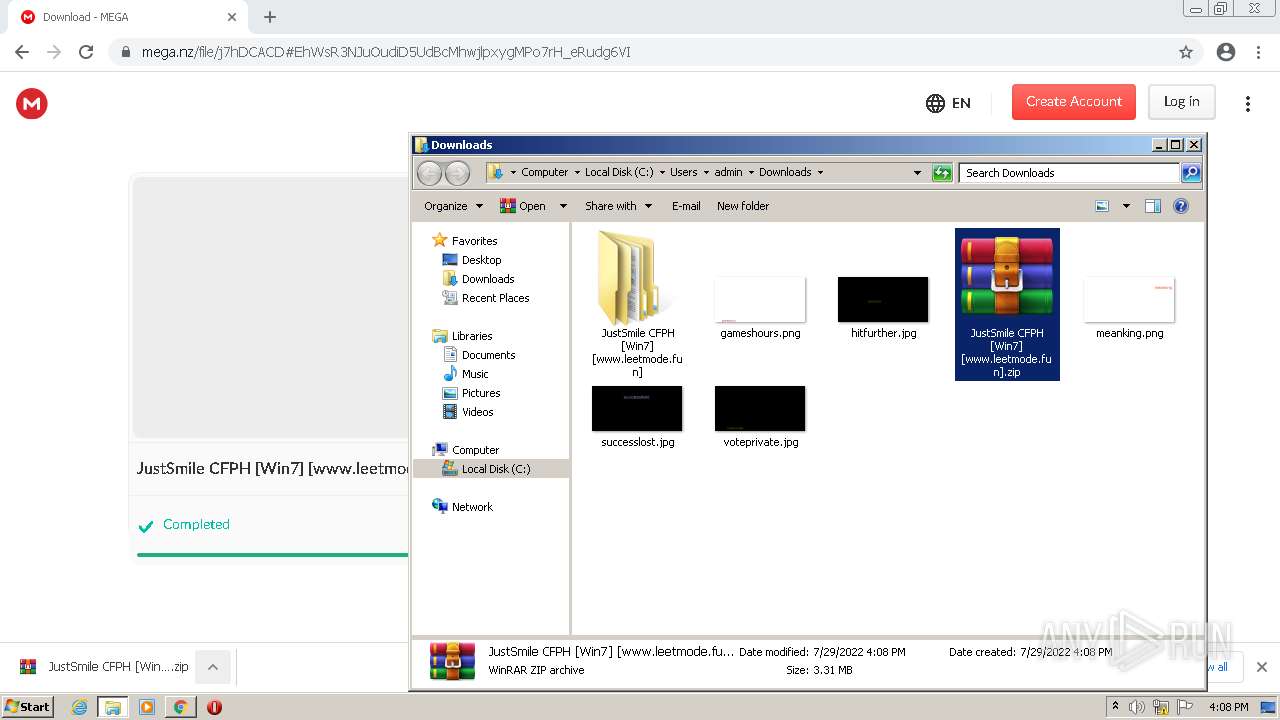Select Recent Places in navigation pane
This screenshot has height=720, width=1280.
pos(495,298)
